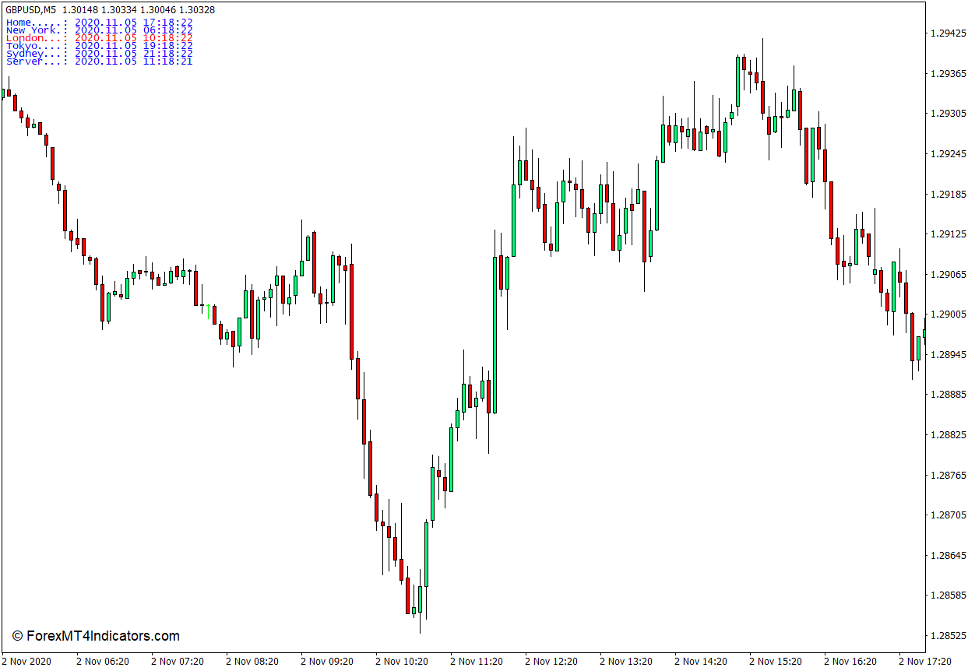Select the Home clock line

pyautogui.click(x=99, y=22)
